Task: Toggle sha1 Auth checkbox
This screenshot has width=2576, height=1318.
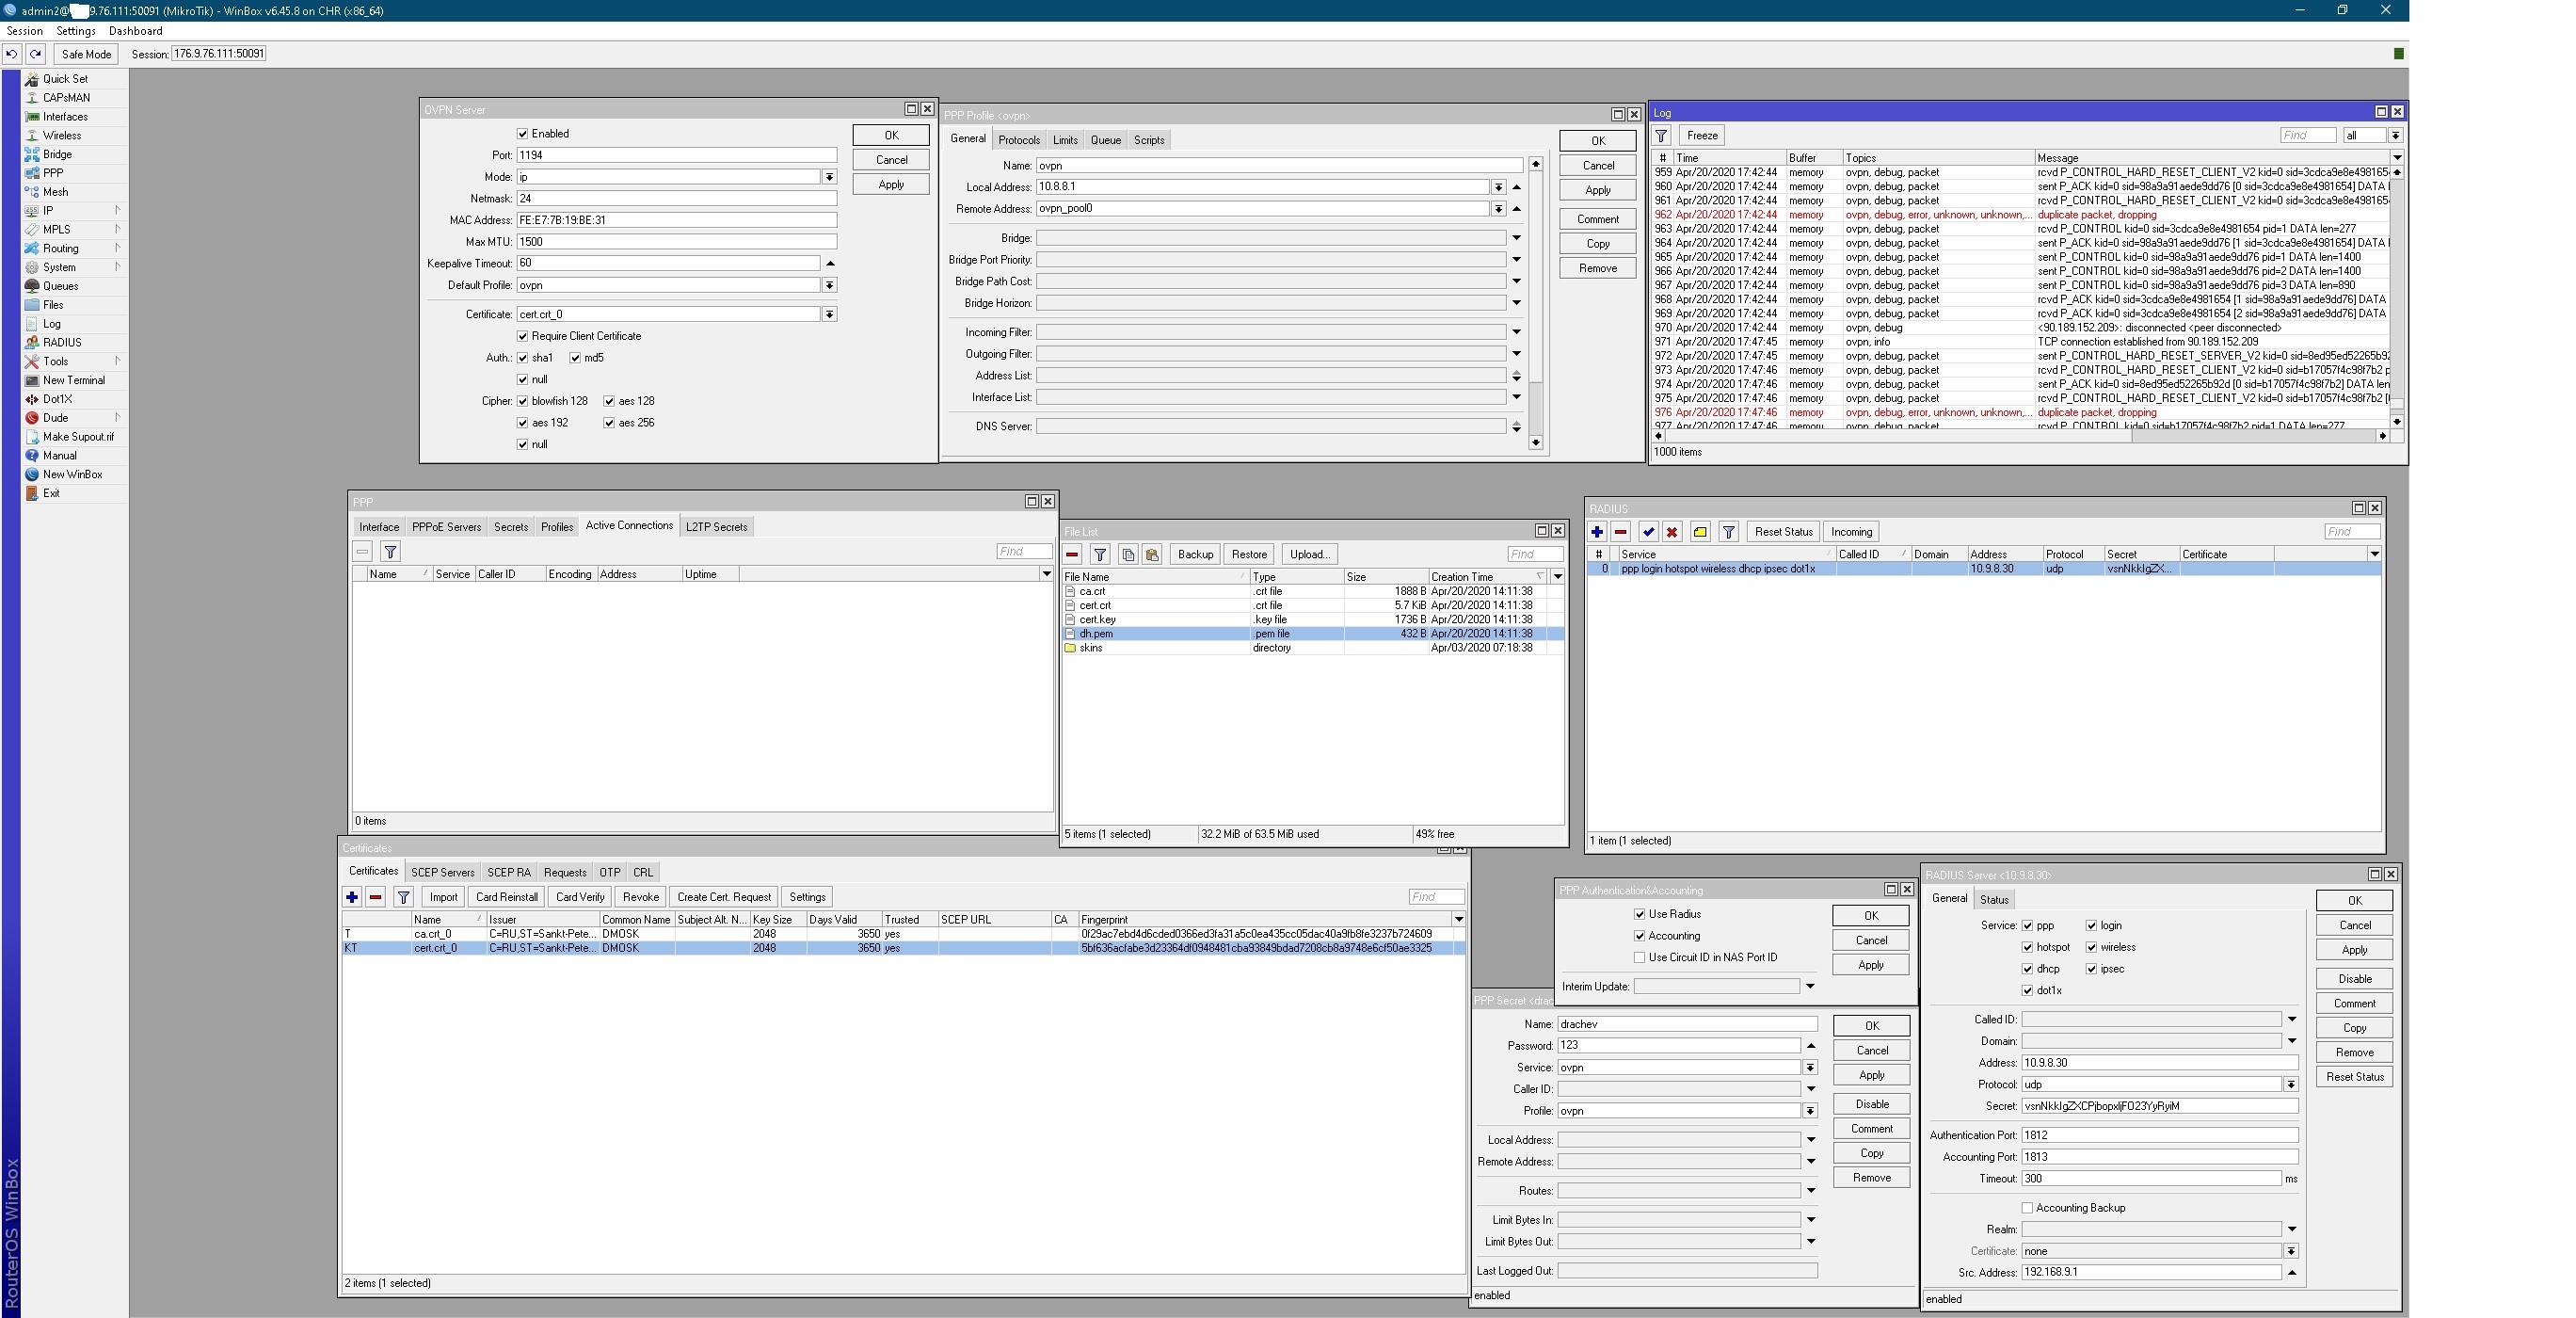Action: pos(522,358)
